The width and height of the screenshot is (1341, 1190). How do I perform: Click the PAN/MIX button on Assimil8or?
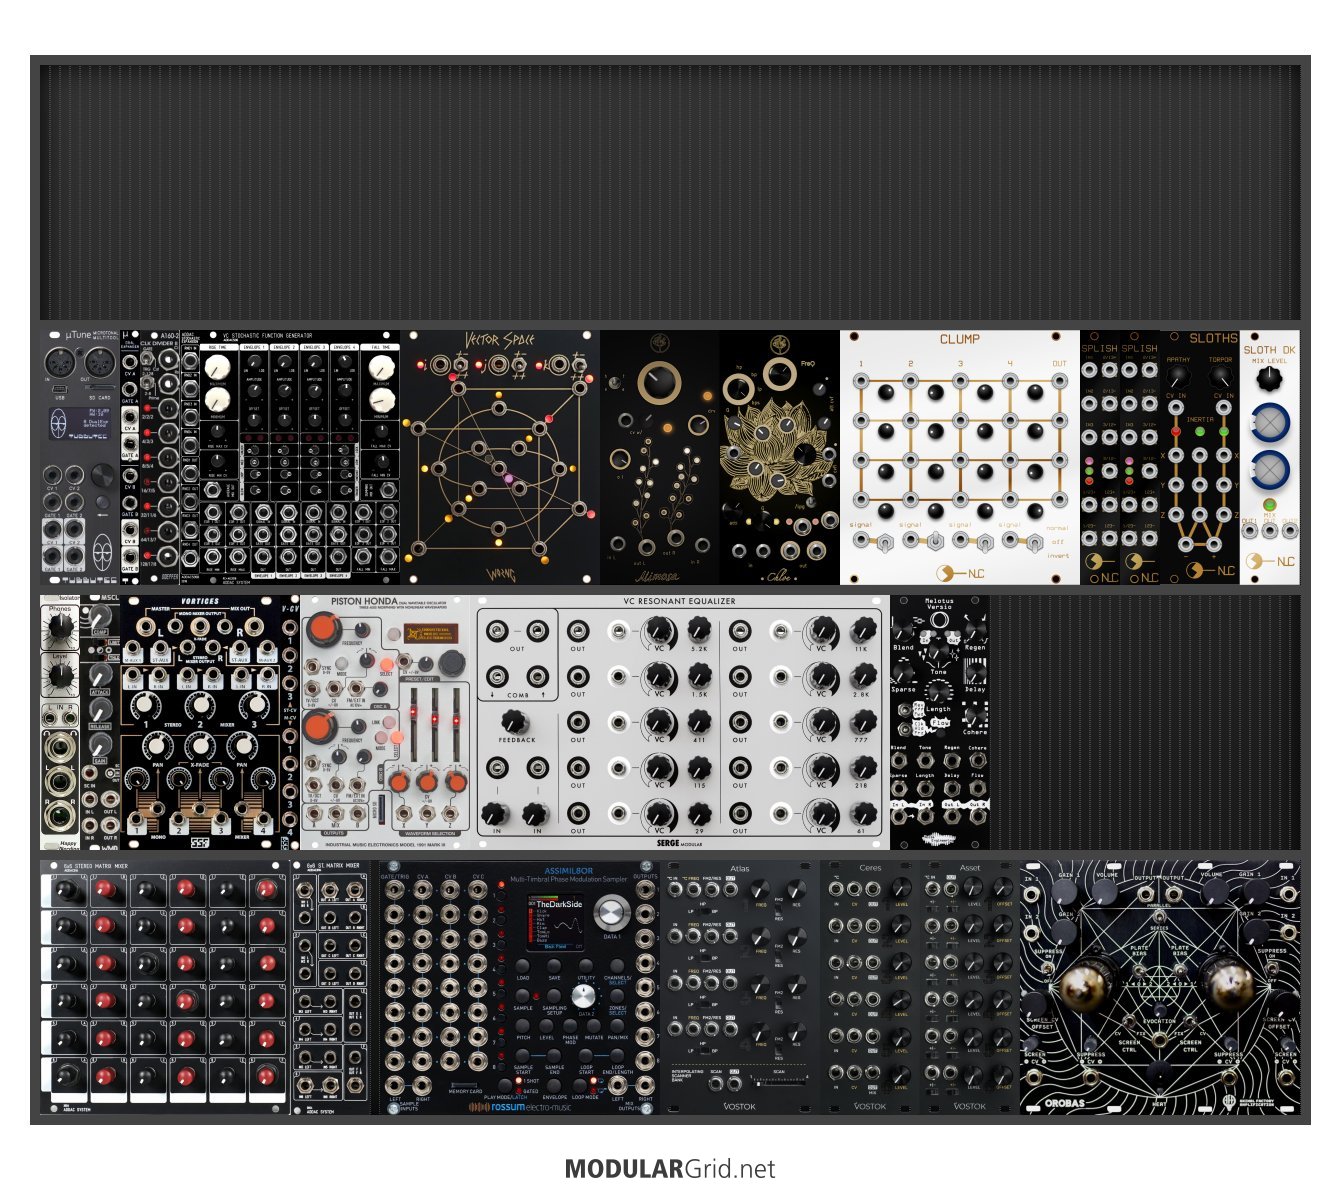(x=617, y=1026)
